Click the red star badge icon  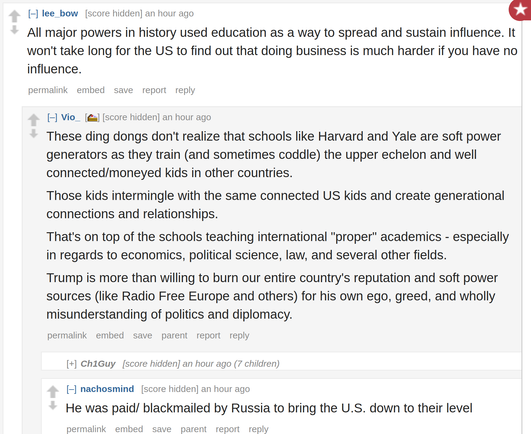[521, 10]
